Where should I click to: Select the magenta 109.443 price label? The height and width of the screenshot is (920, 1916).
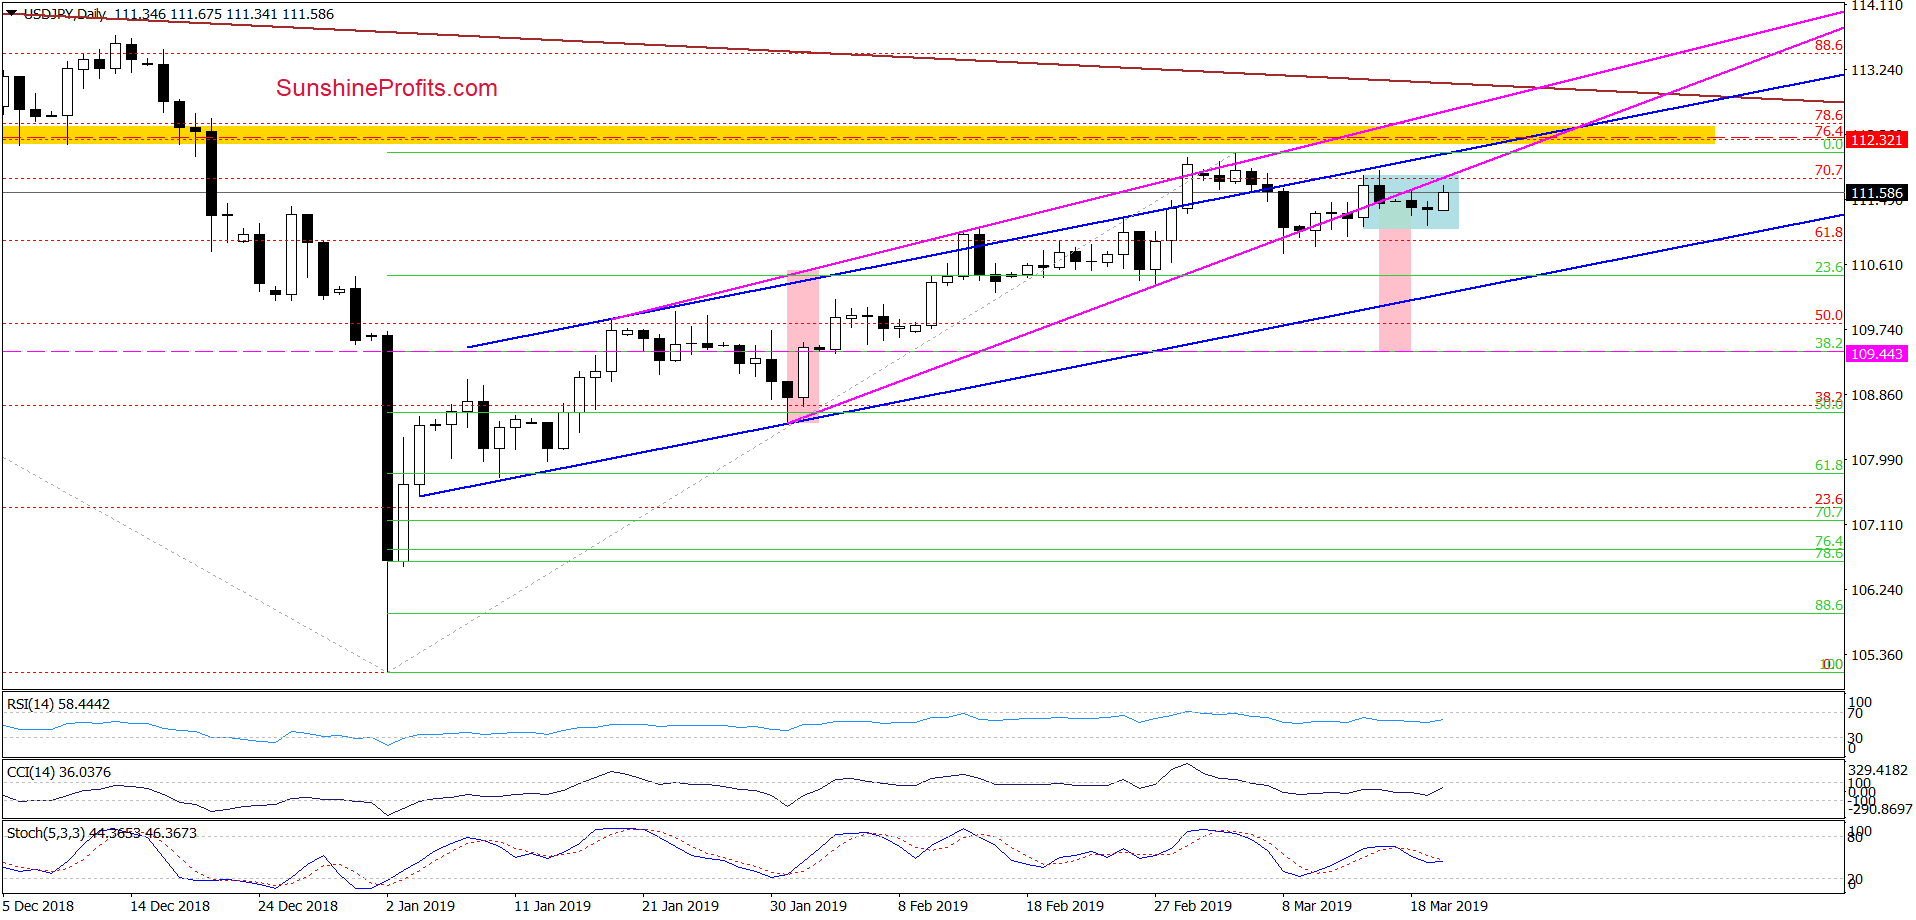click(1877, 354)
